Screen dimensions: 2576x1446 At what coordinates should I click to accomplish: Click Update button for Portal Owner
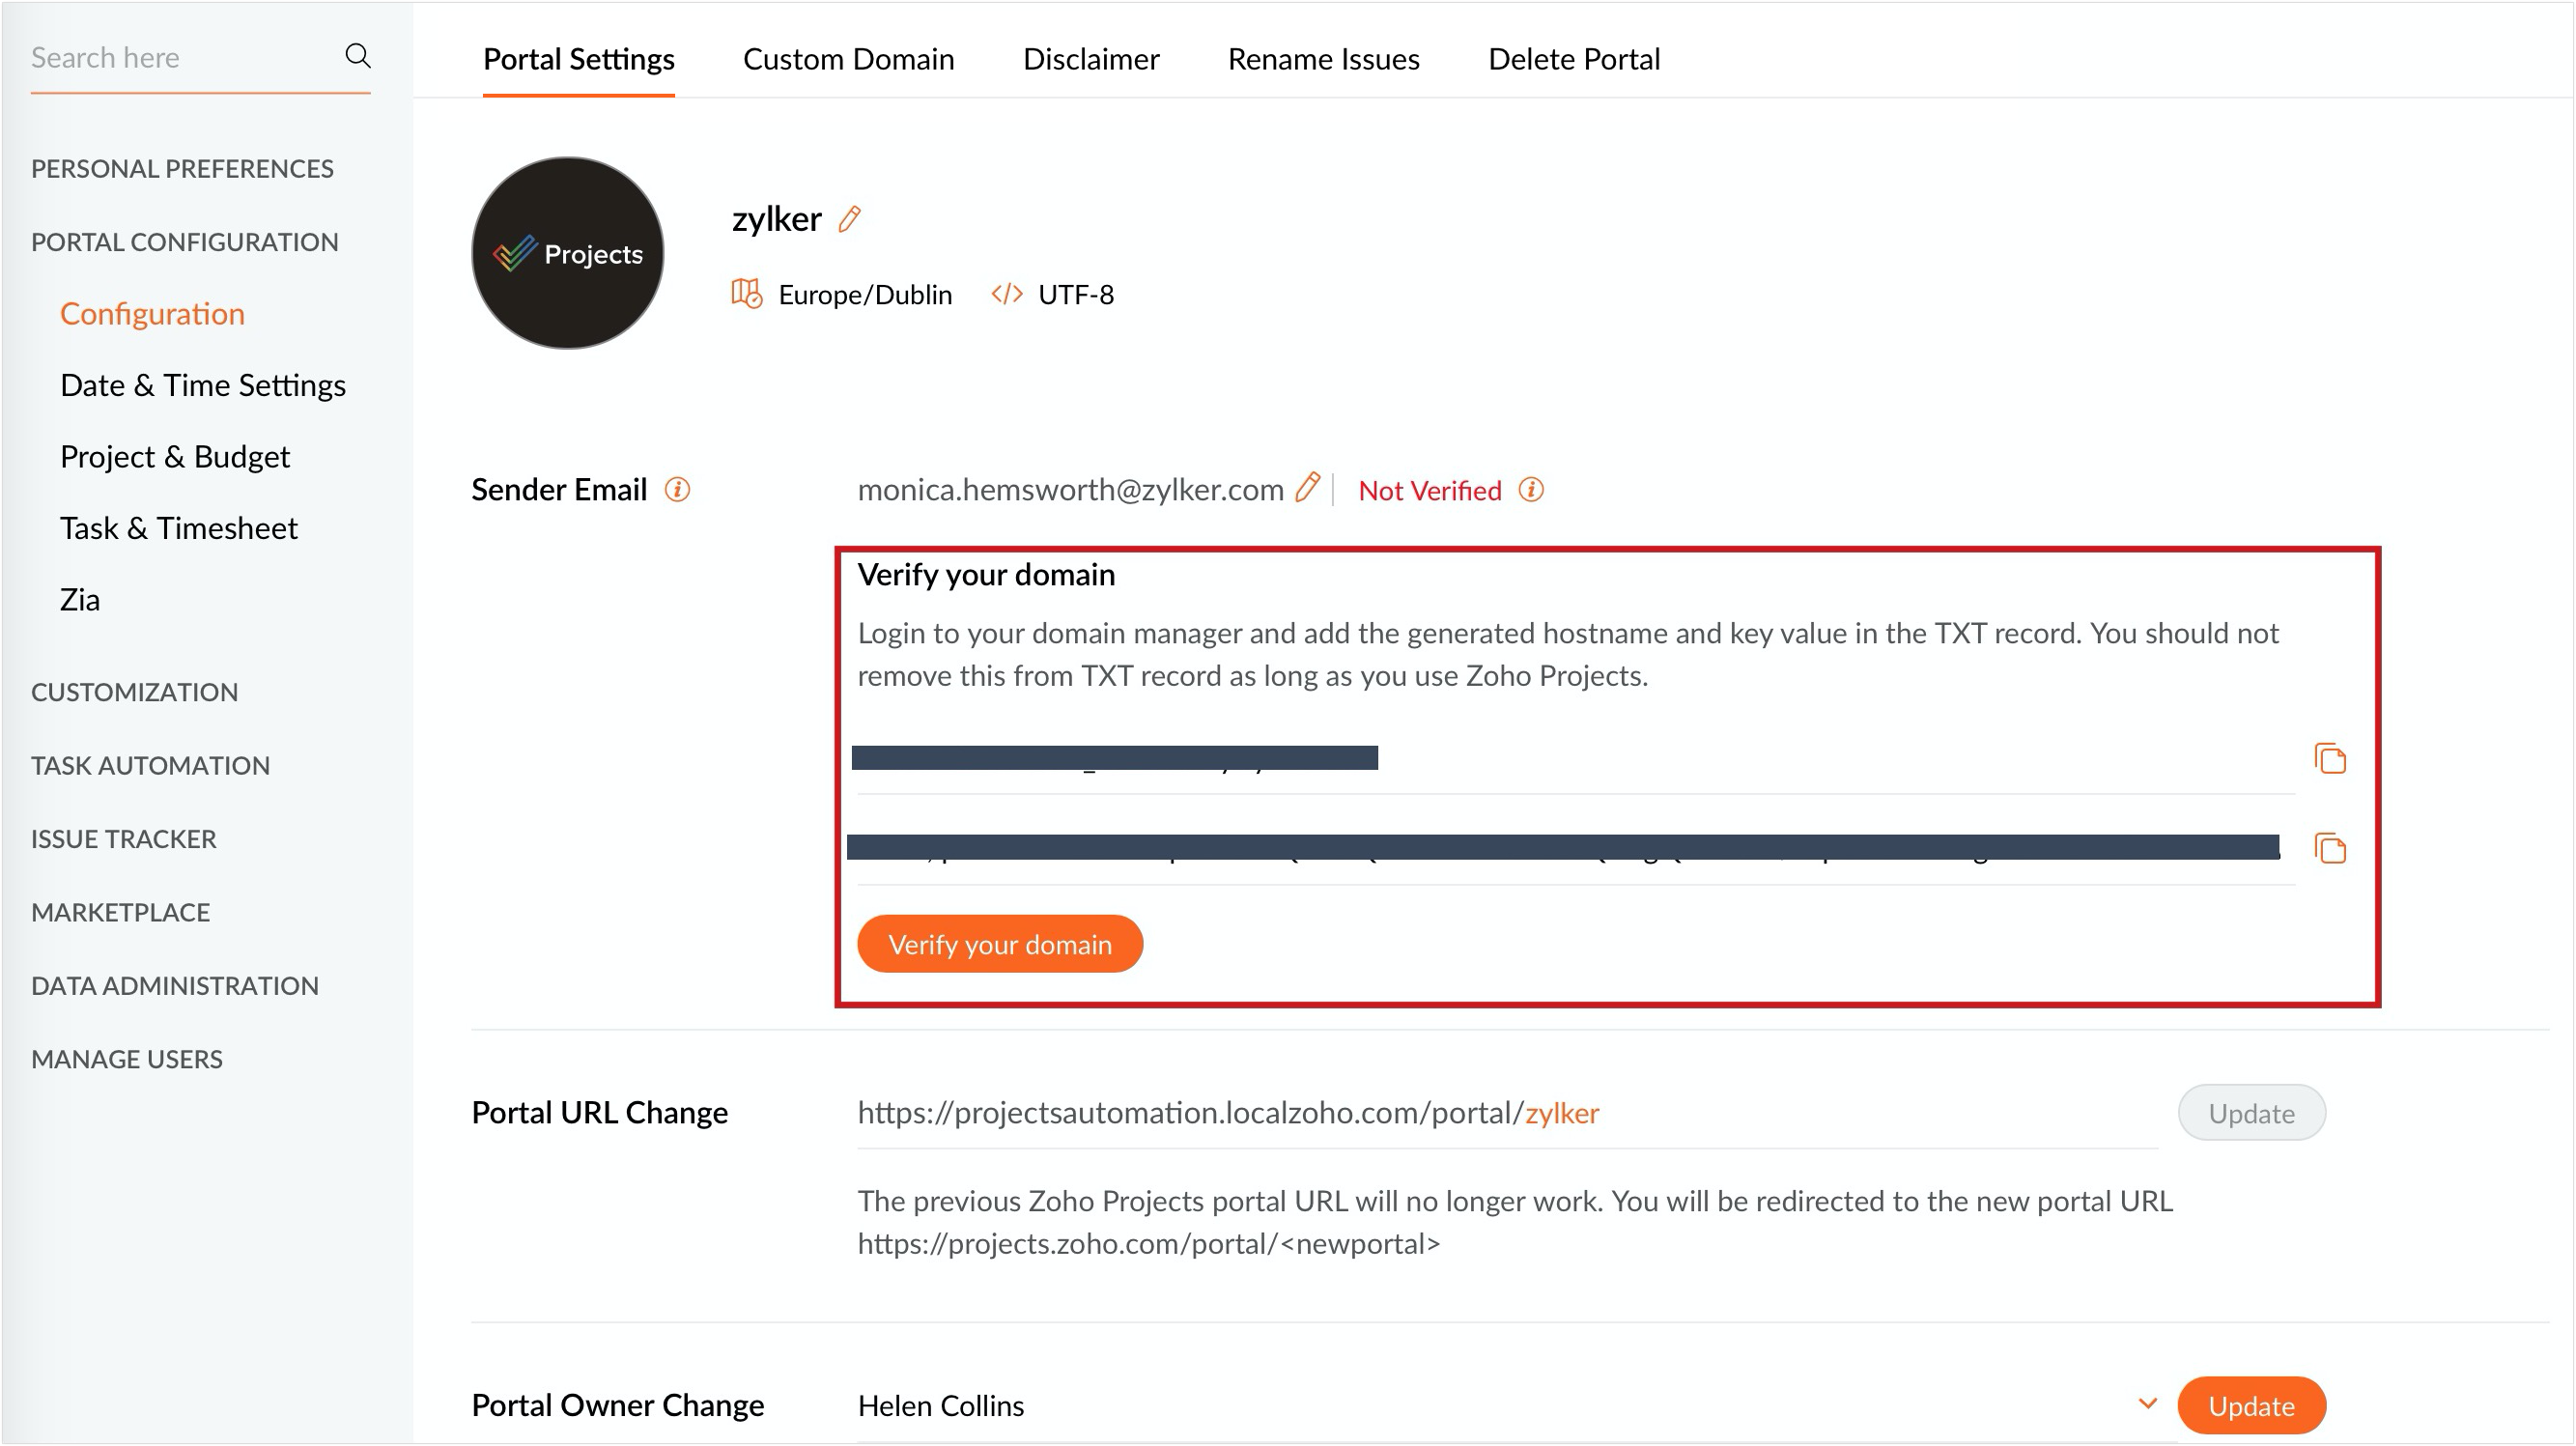coord(2250,1405)
